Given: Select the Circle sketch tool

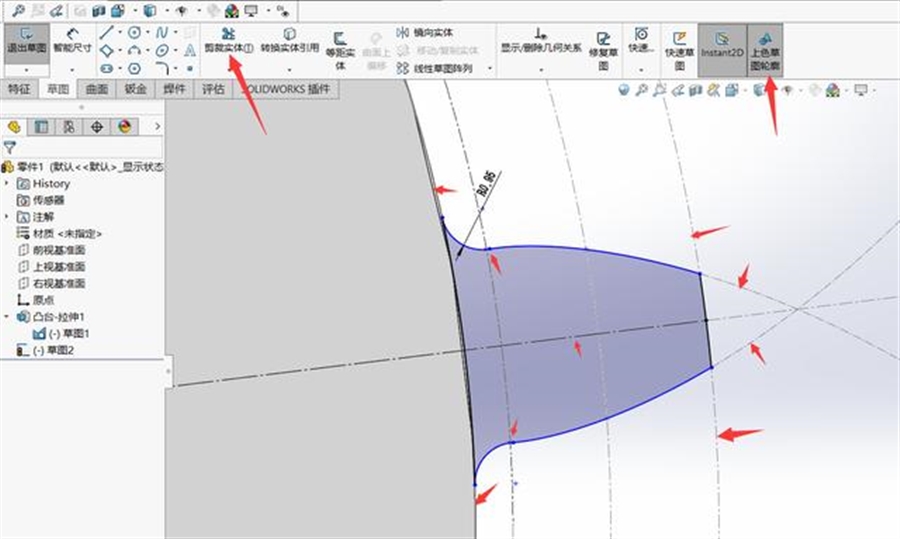Looking at the screenshot, I should coord(134,33).
